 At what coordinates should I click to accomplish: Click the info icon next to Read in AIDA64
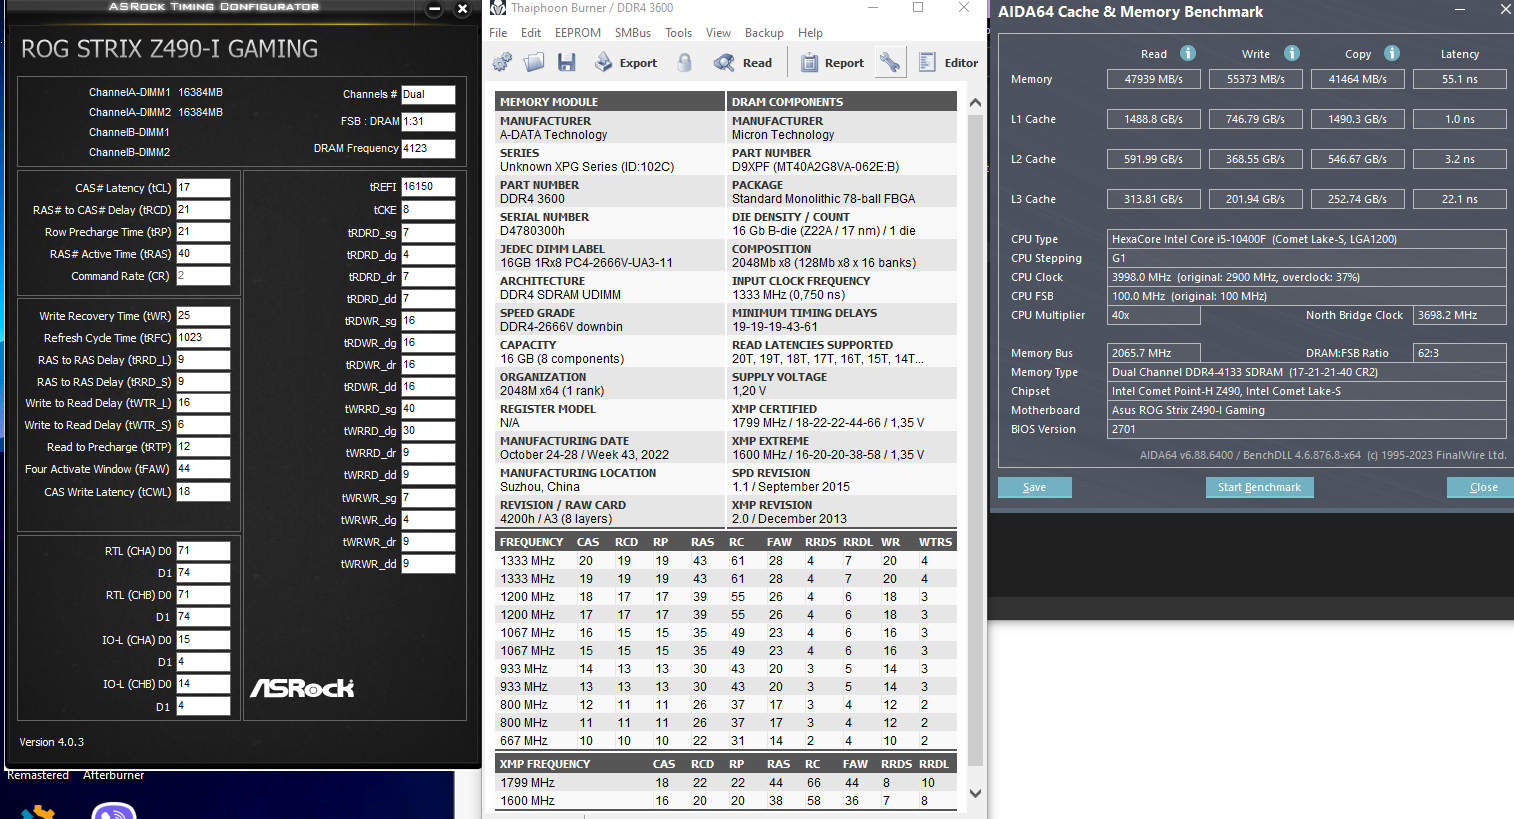1188,54
